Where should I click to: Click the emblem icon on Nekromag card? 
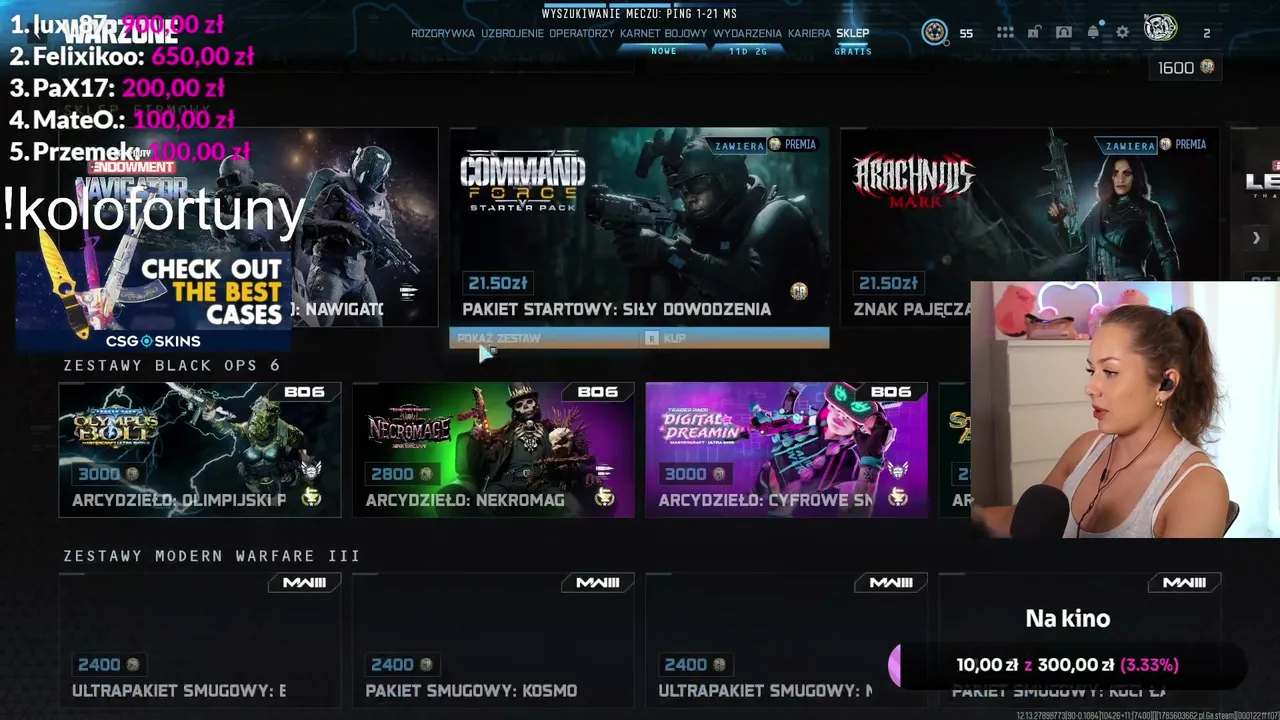pyautogui.click(x=604, y=497)
